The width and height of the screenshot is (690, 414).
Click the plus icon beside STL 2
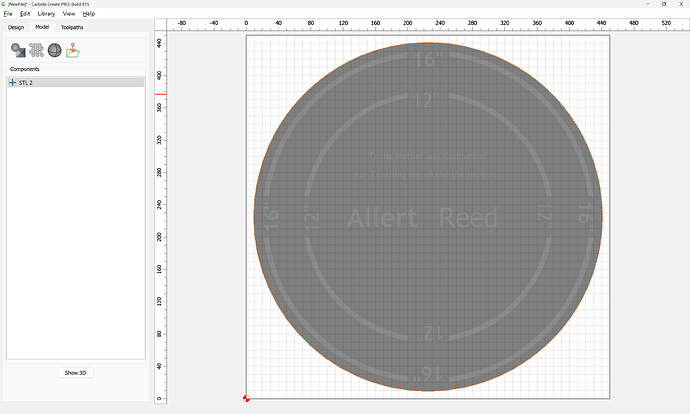click(x=12, y=83)
